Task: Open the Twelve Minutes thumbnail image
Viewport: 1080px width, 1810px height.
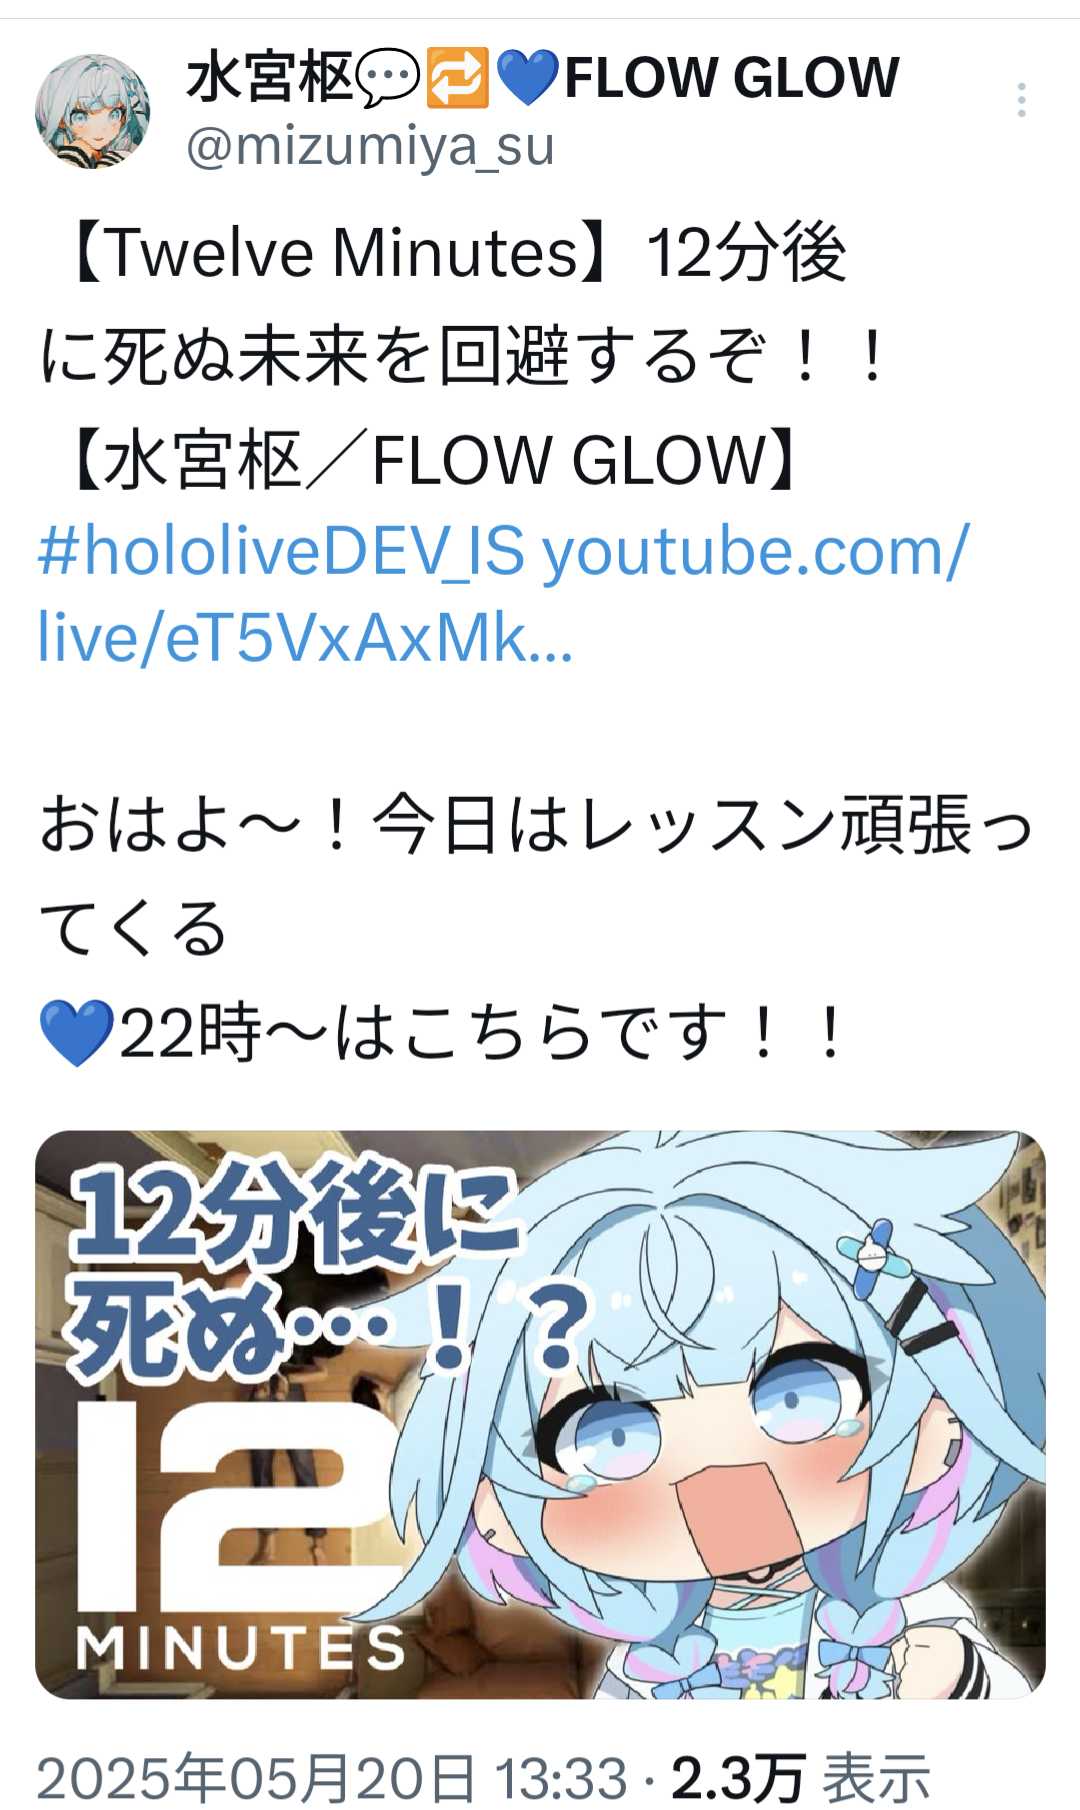Action: click(540, 1414)
